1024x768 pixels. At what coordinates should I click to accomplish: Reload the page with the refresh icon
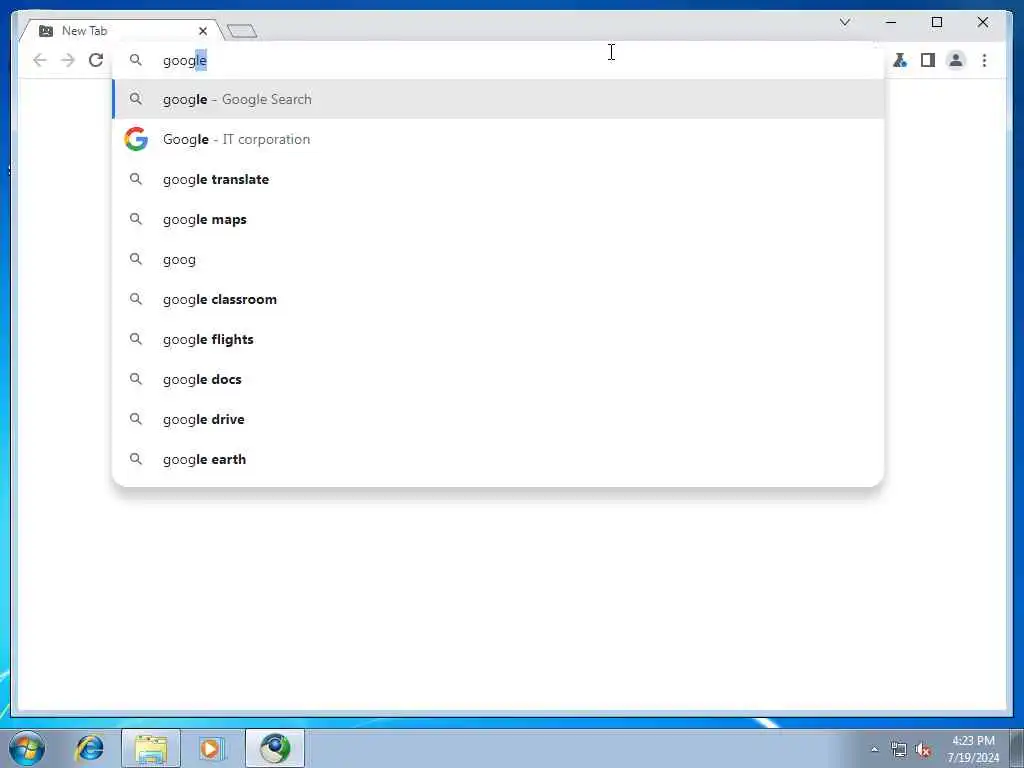[x=96, y=60]
